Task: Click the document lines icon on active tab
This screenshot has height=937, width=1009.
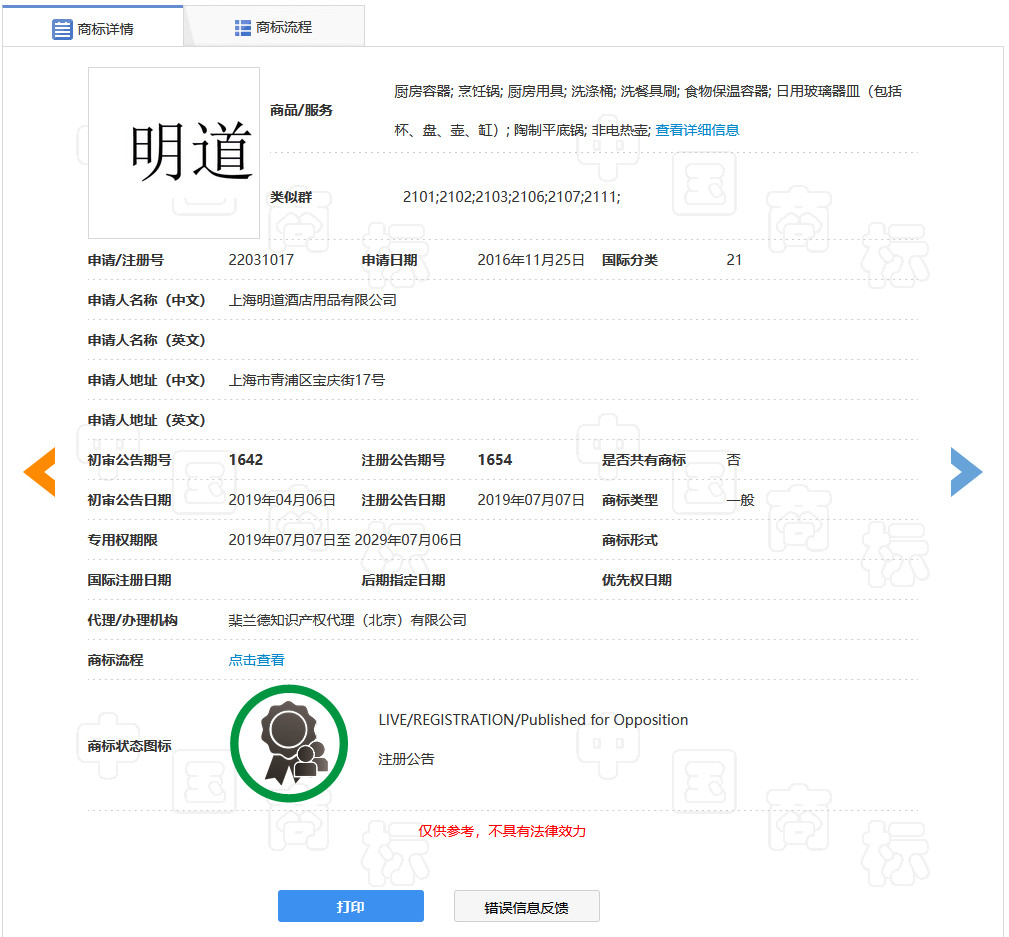Action: (60, 27)
